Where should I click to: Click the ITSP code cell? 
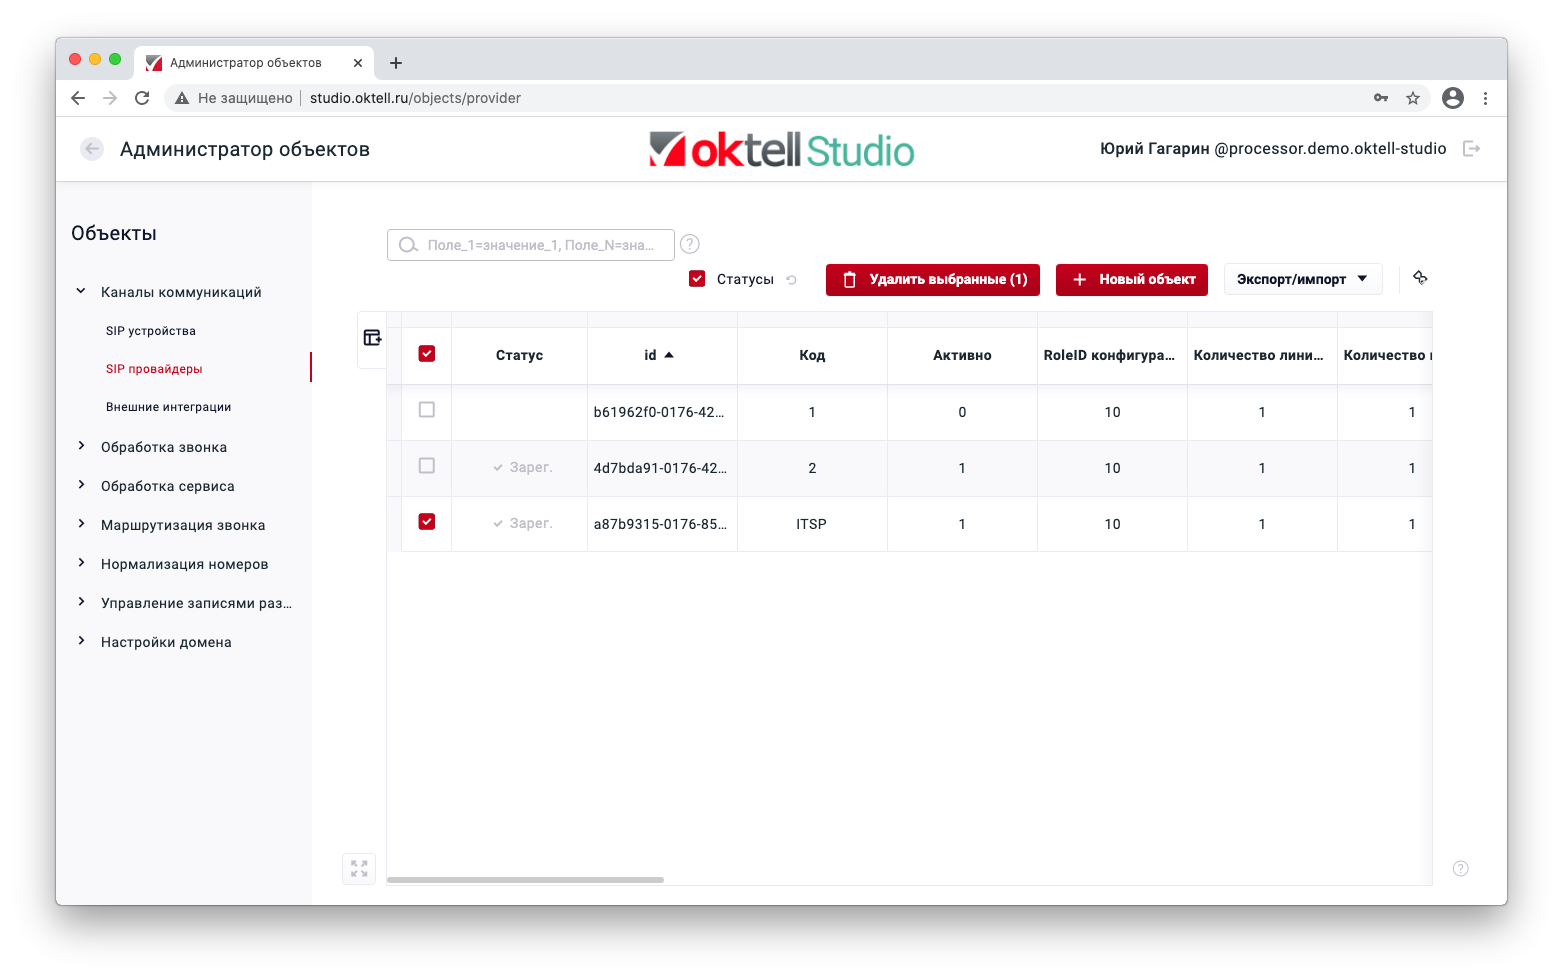tap(811, 524)
